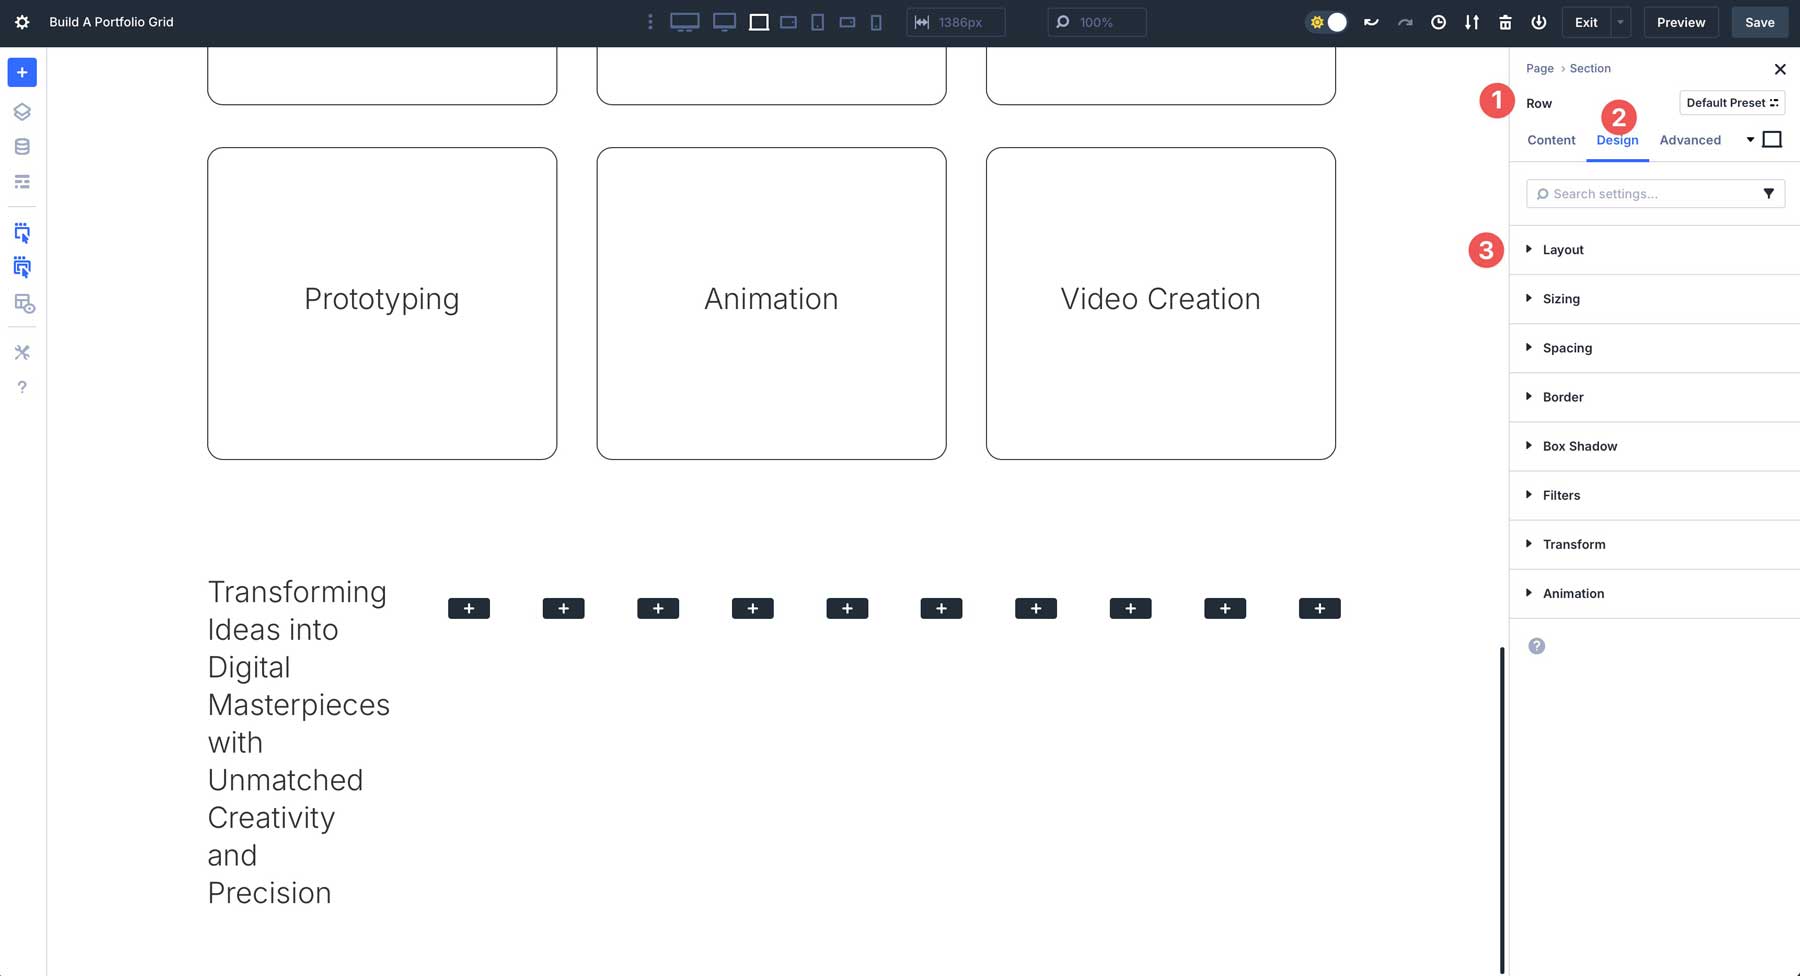Viewport: 1800px width, 976px height.
Task: Select the desktop preview mode
Action: (x=684, y=21)
